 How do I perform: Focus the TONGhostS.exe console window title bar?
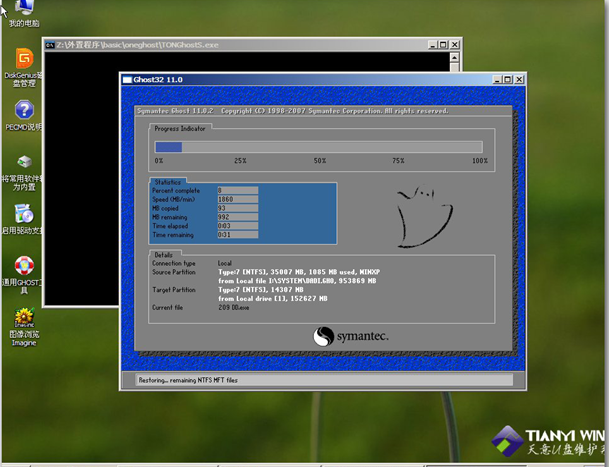coord(250,45)
